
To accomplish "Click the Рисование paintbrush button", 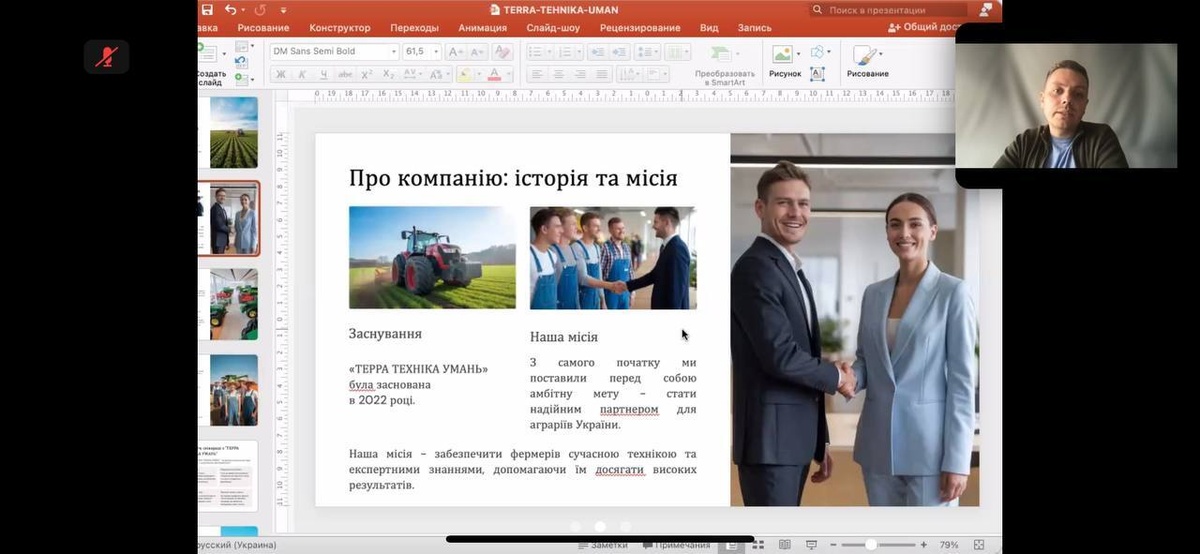I will click(867, 62).
